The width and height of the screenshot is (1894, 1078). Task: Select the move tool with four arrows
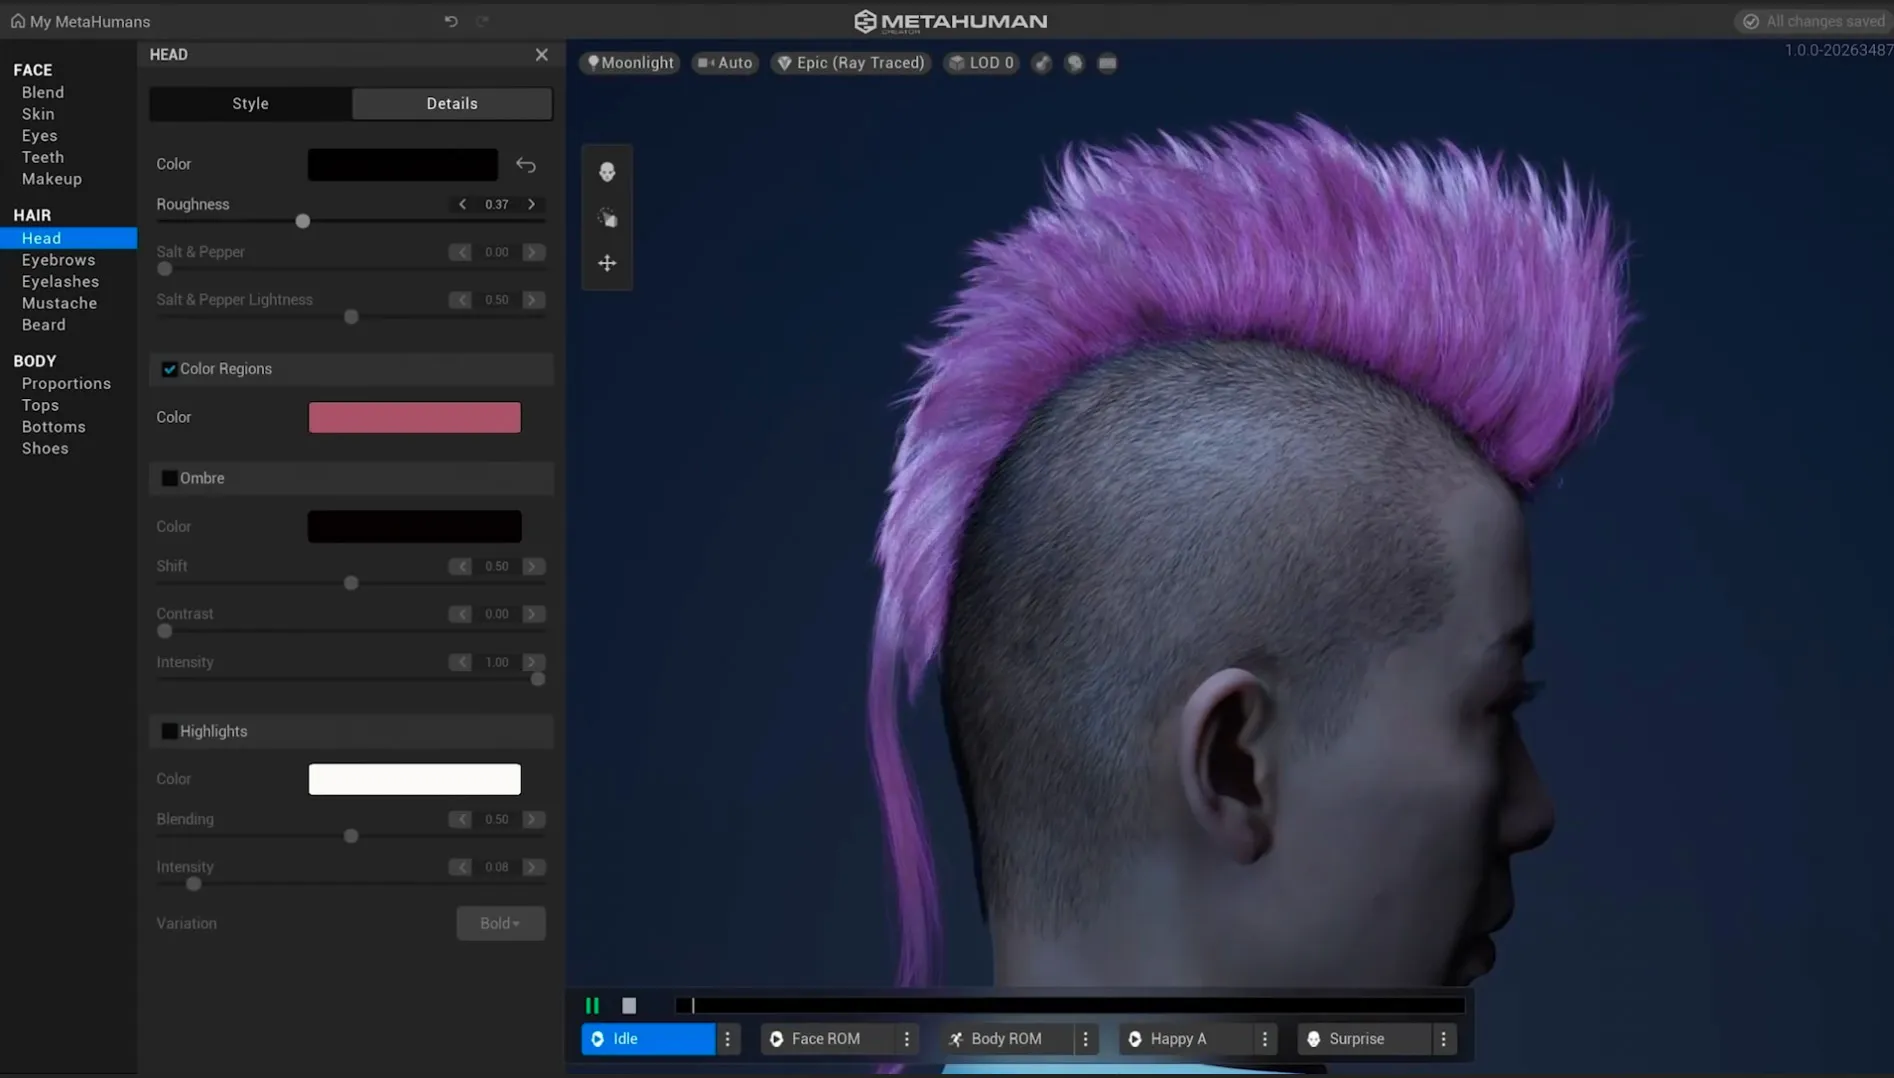[607, 263]
